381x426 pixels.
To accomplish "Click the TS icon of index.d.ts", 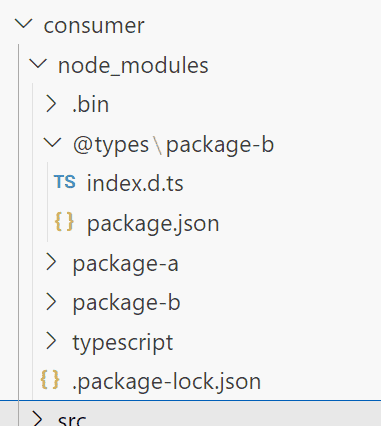I will coord(65,182).
